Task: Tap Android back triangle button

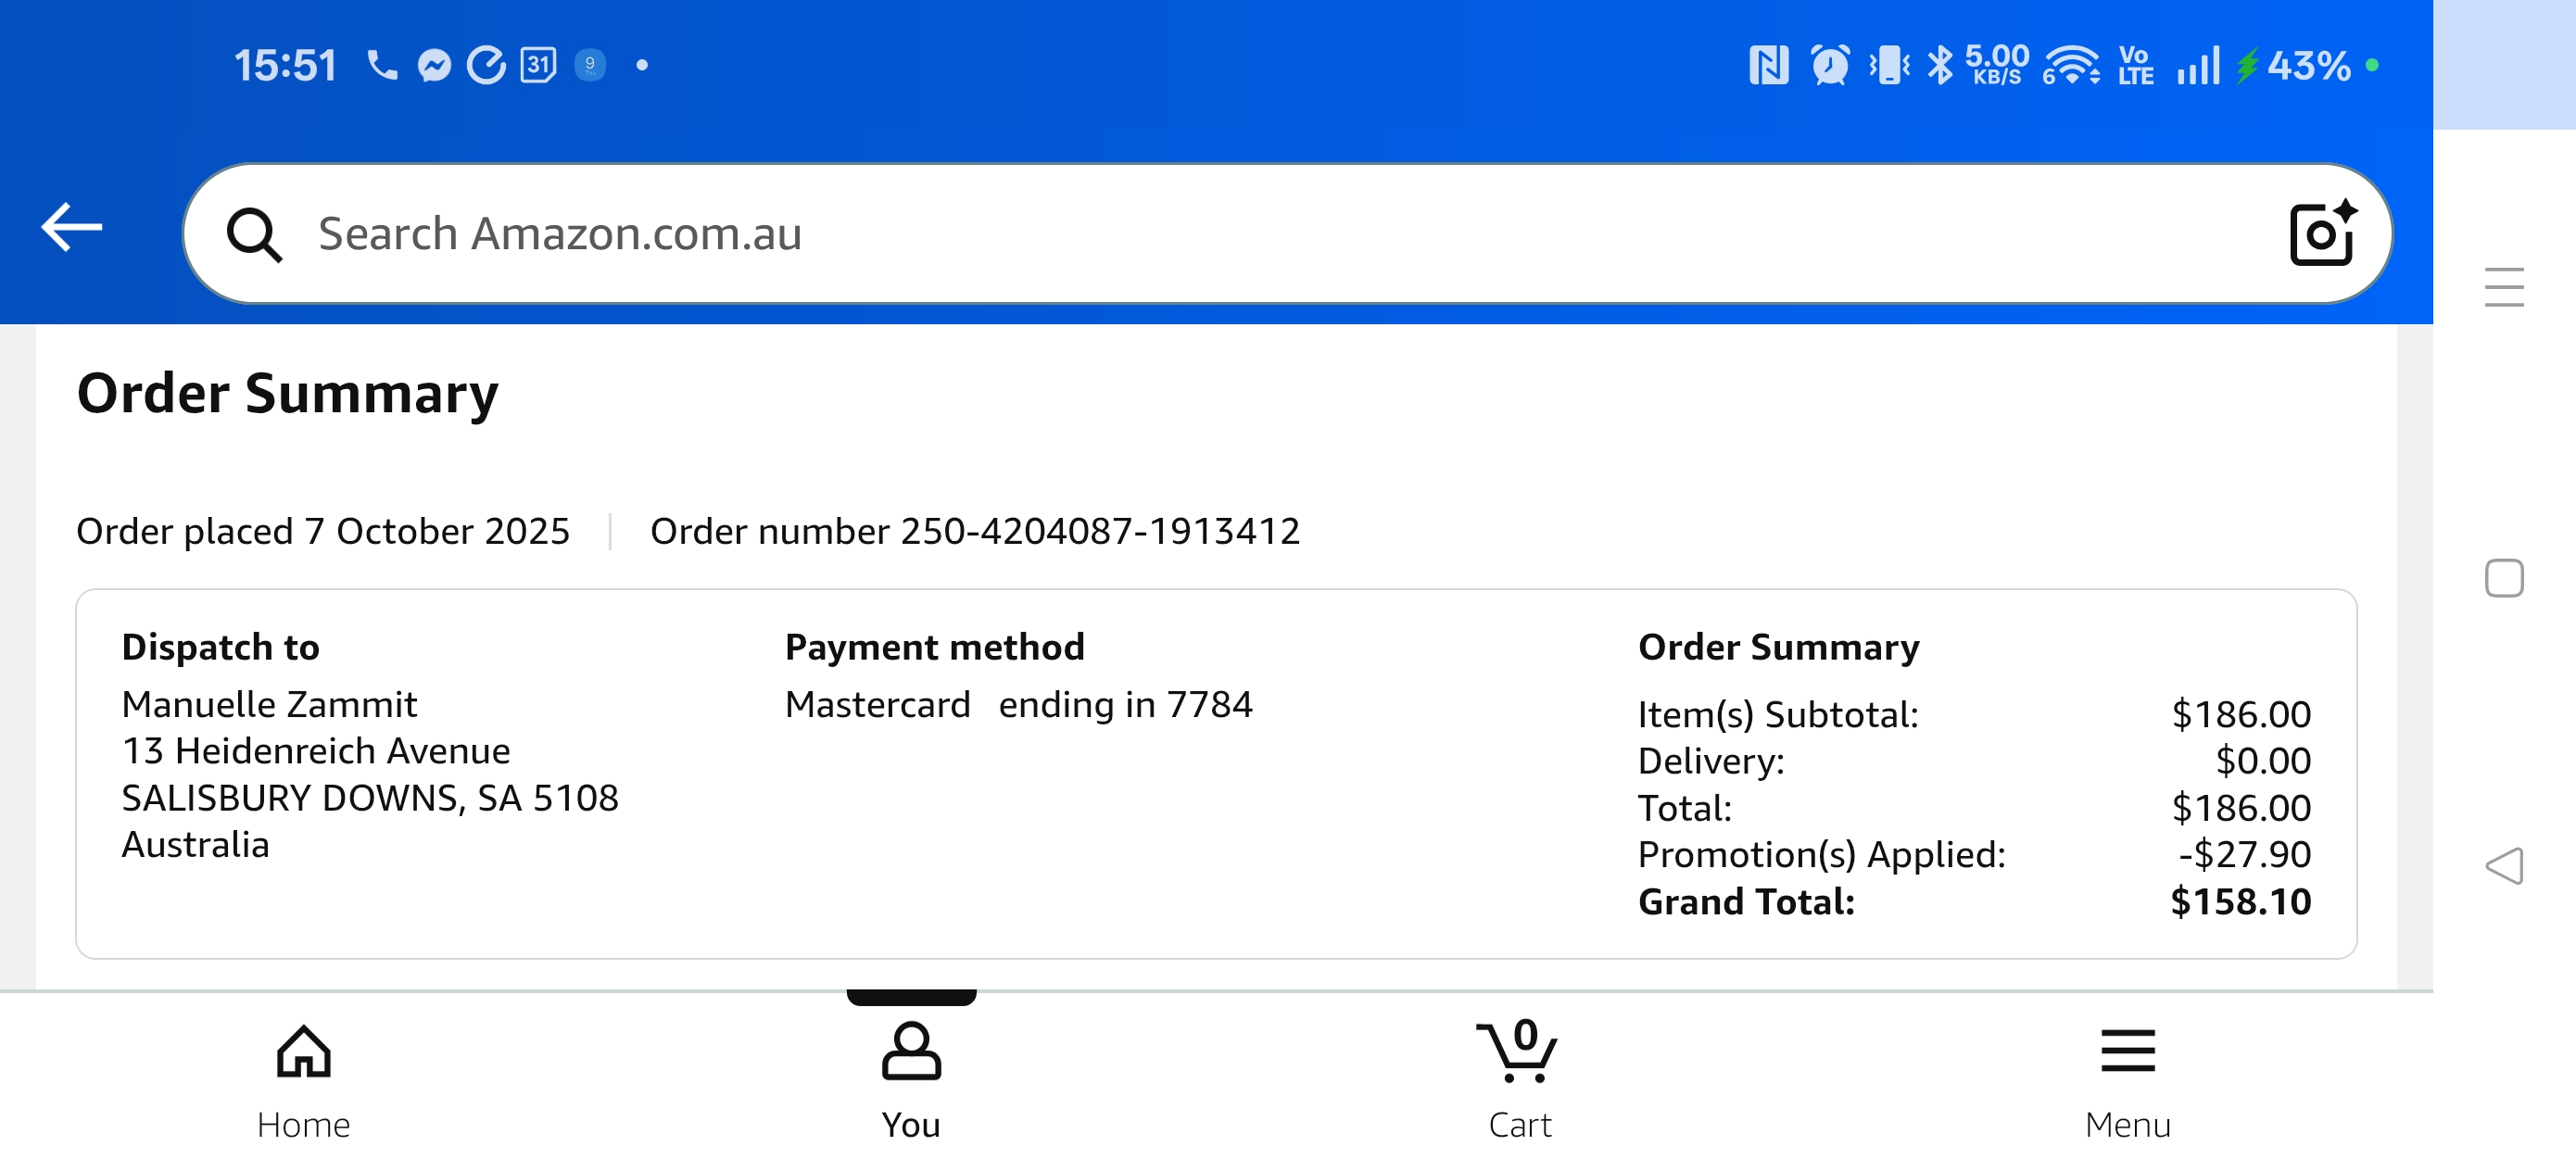Action: pyautogui.click(x=2503, y=866)
